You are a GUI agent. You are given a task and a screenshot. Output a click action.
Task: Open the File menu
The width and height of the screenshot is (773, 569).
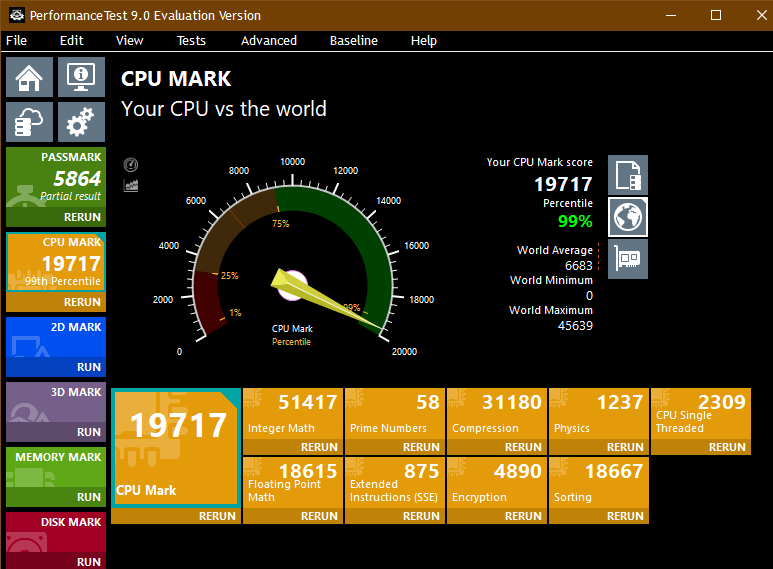click(16, 40)
